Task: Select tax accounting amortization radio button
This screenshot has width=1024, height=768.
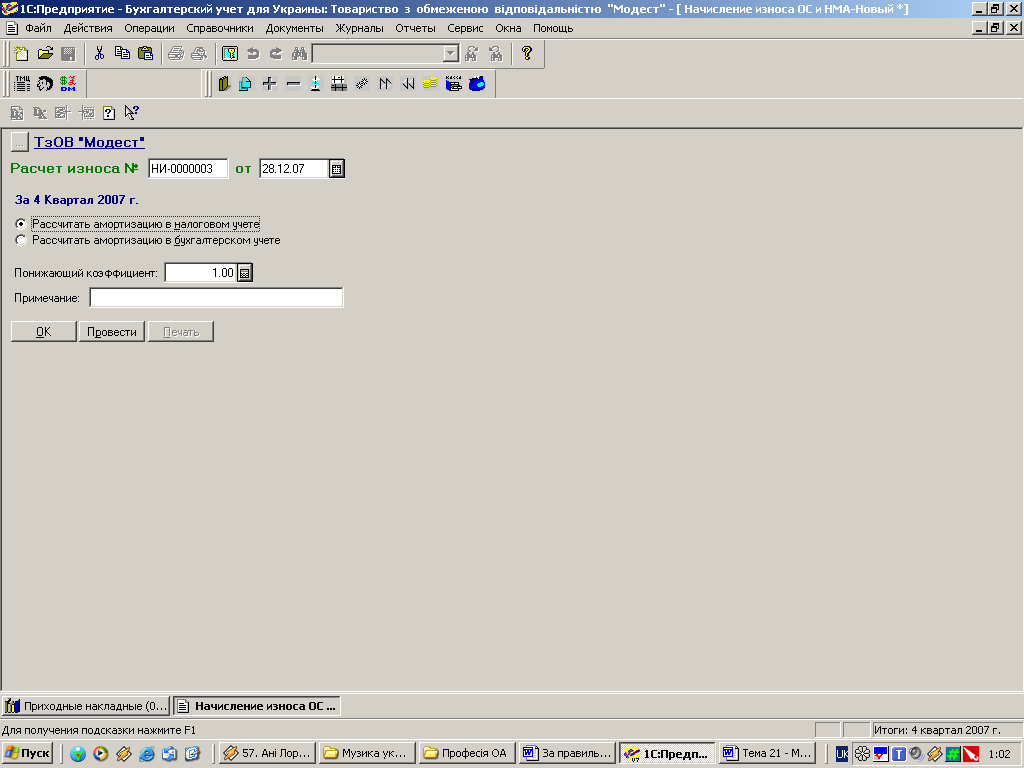Action: [21, 224]
